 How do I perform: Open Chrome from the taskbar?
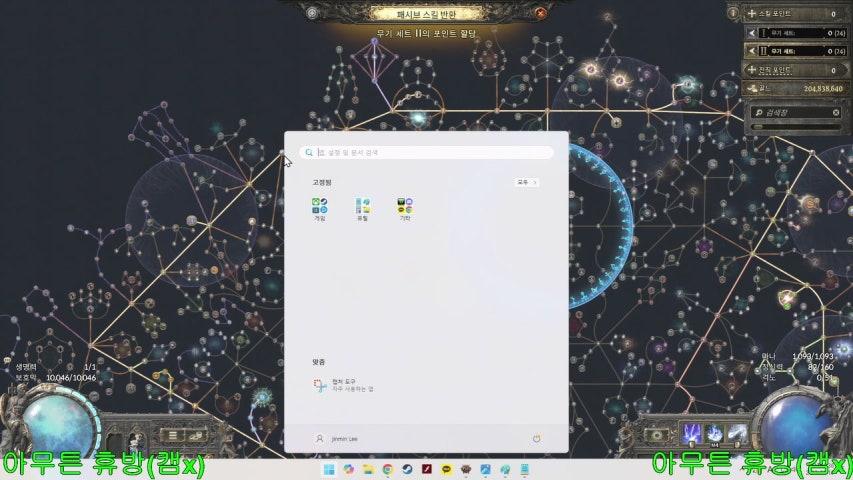387,469
